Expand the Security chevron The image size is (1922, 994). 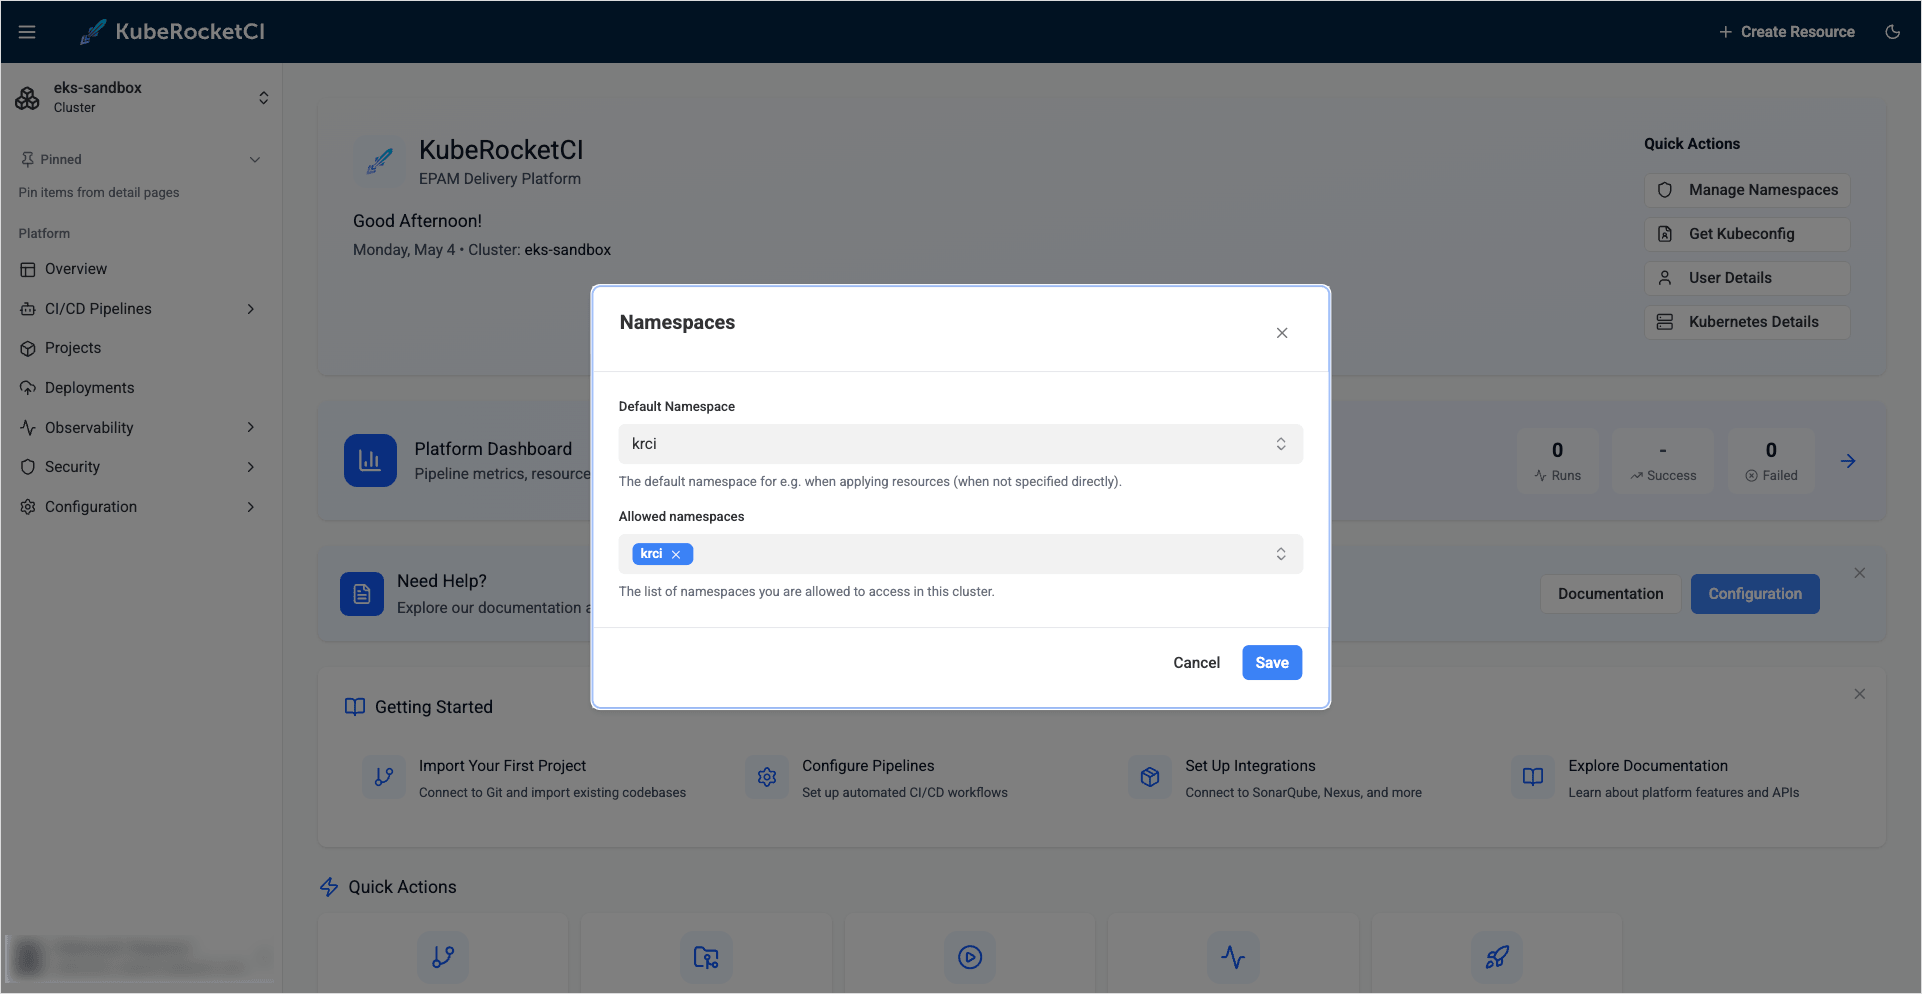pyautogui.click(x=251, y=467)
